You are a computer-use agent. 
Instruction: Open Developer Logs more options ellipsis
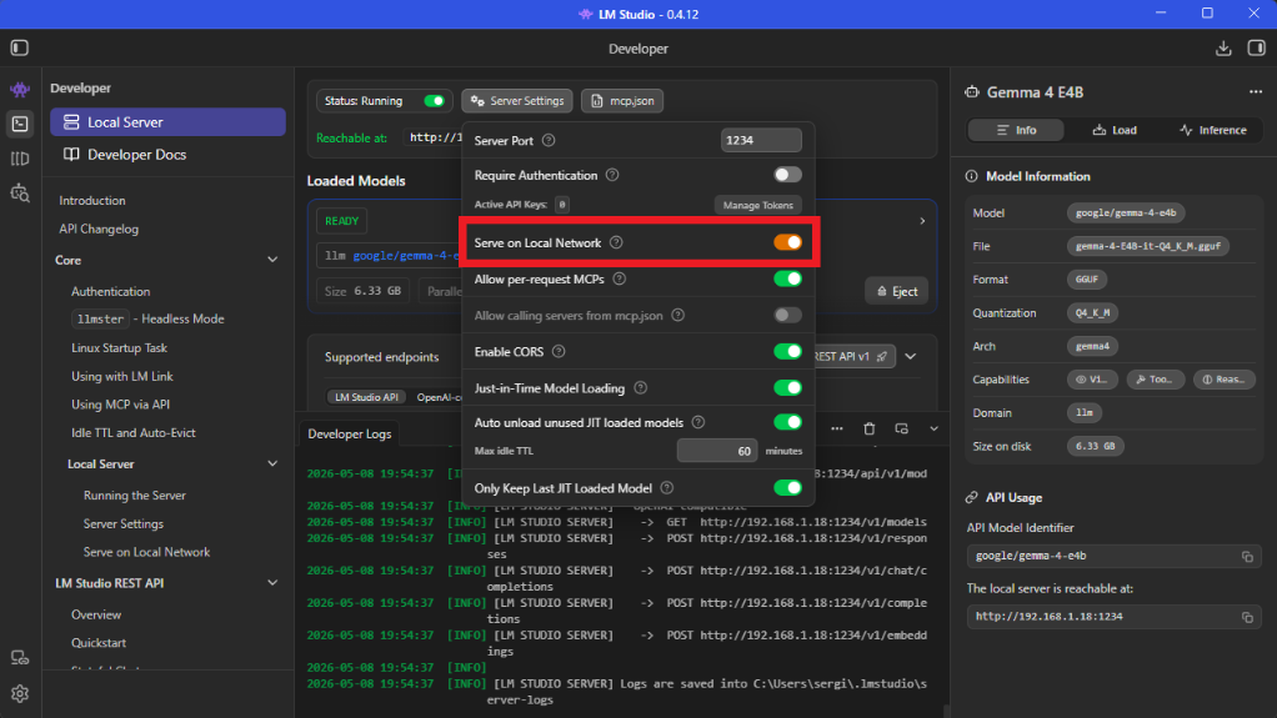[837, 429]
